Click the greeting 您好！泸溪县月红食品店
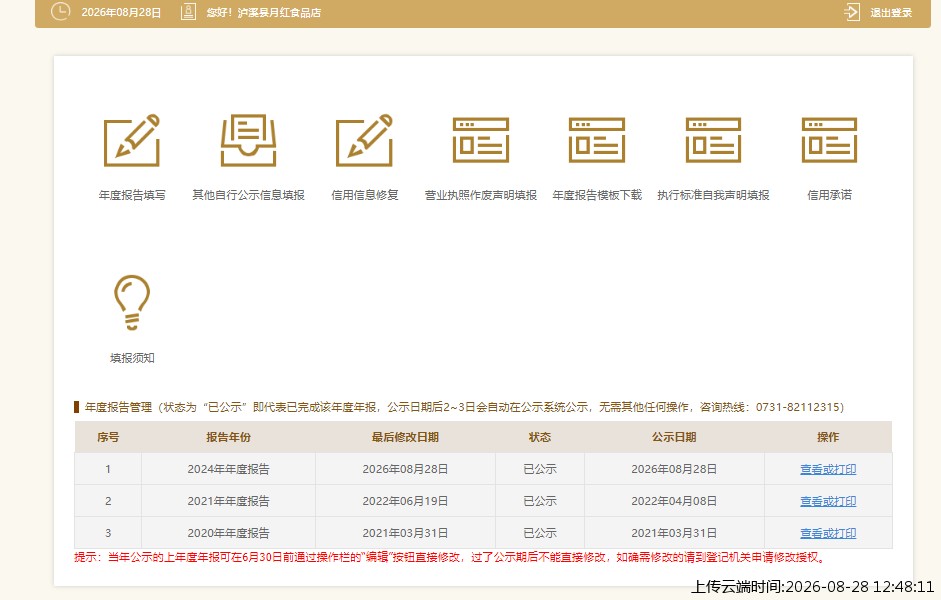This screenshot has width=941, height=600. tap(263, 13)
